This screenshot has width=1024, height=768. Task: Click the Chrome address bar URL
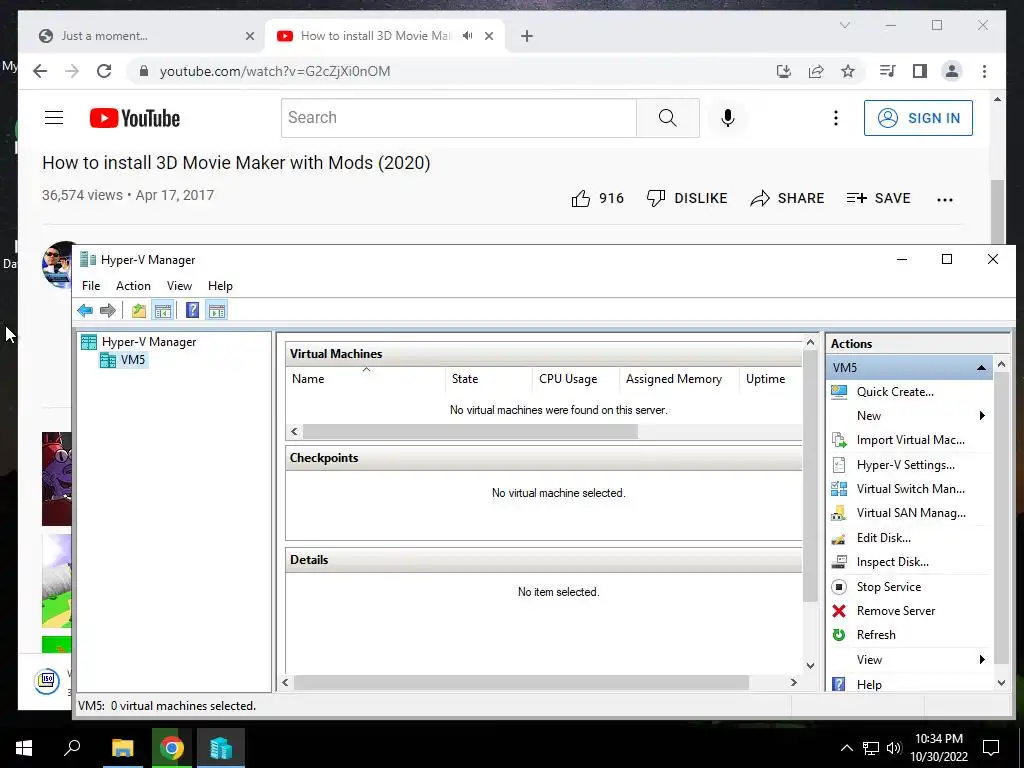[275, 71]
